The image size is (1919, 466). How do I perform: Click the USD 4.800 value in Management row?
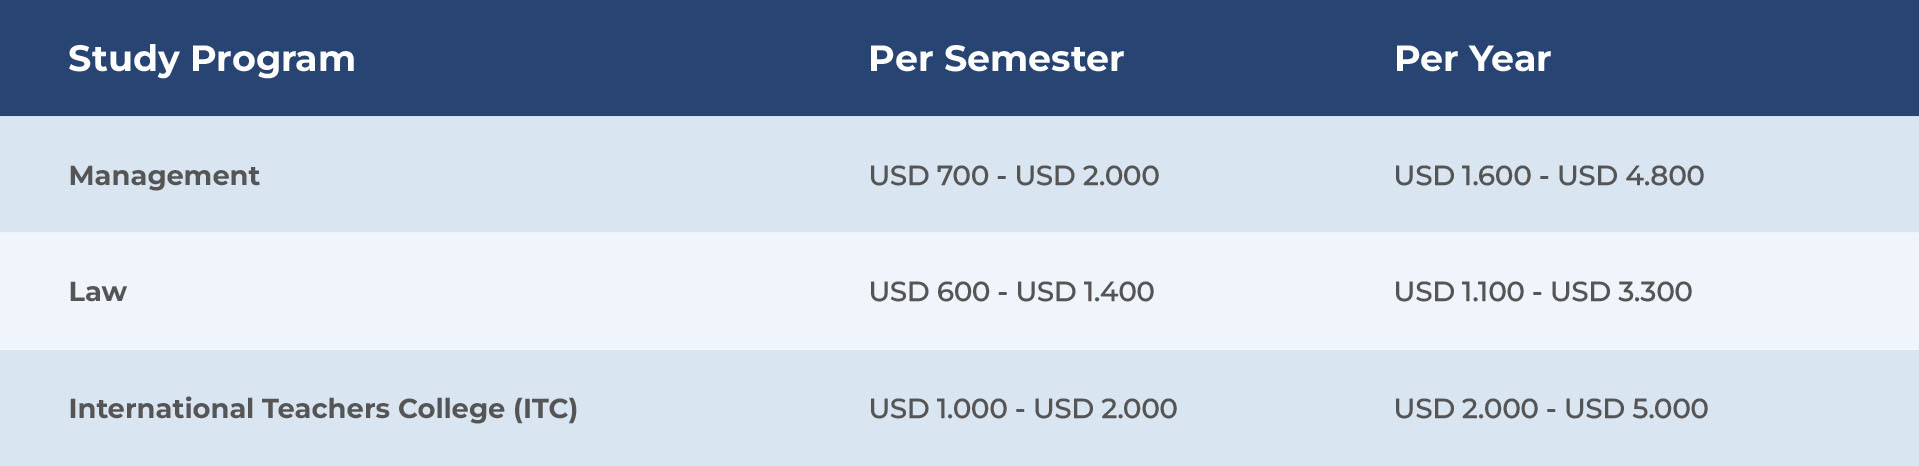[1631, 176]
